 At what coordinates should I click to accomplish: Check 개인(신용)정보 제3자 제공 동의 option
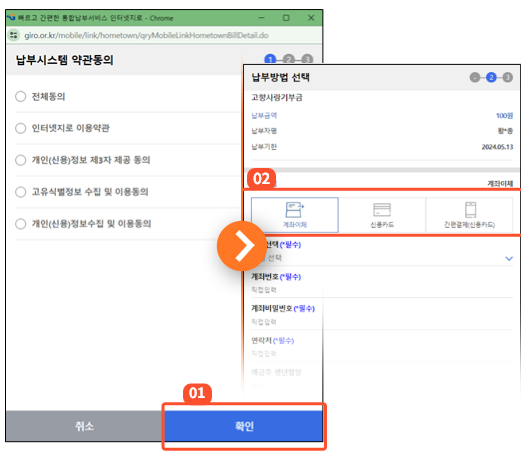[x=21, y=160]
